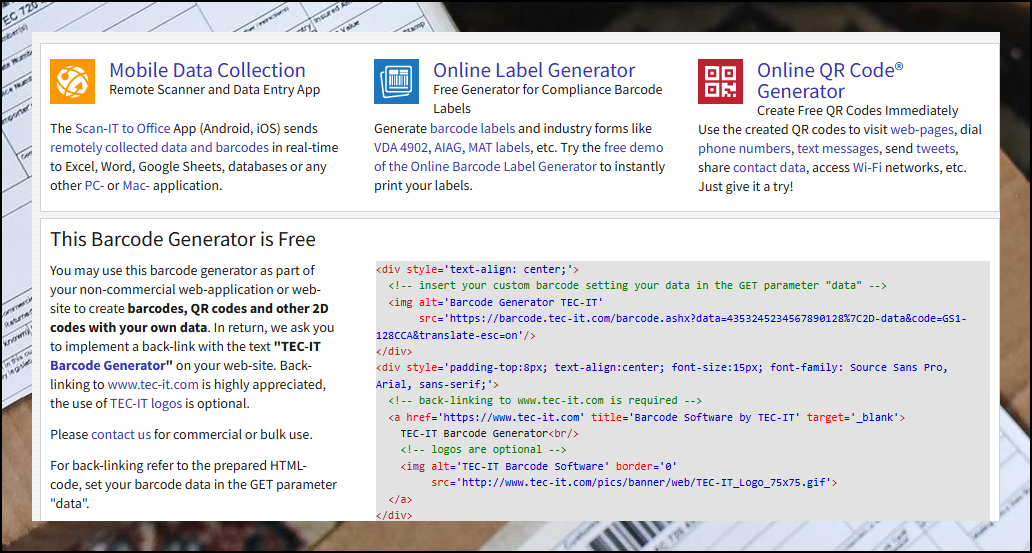Viewport: 1032px width, 553px height.
Task: Click the phone numbers link
Action: point(744,149)
